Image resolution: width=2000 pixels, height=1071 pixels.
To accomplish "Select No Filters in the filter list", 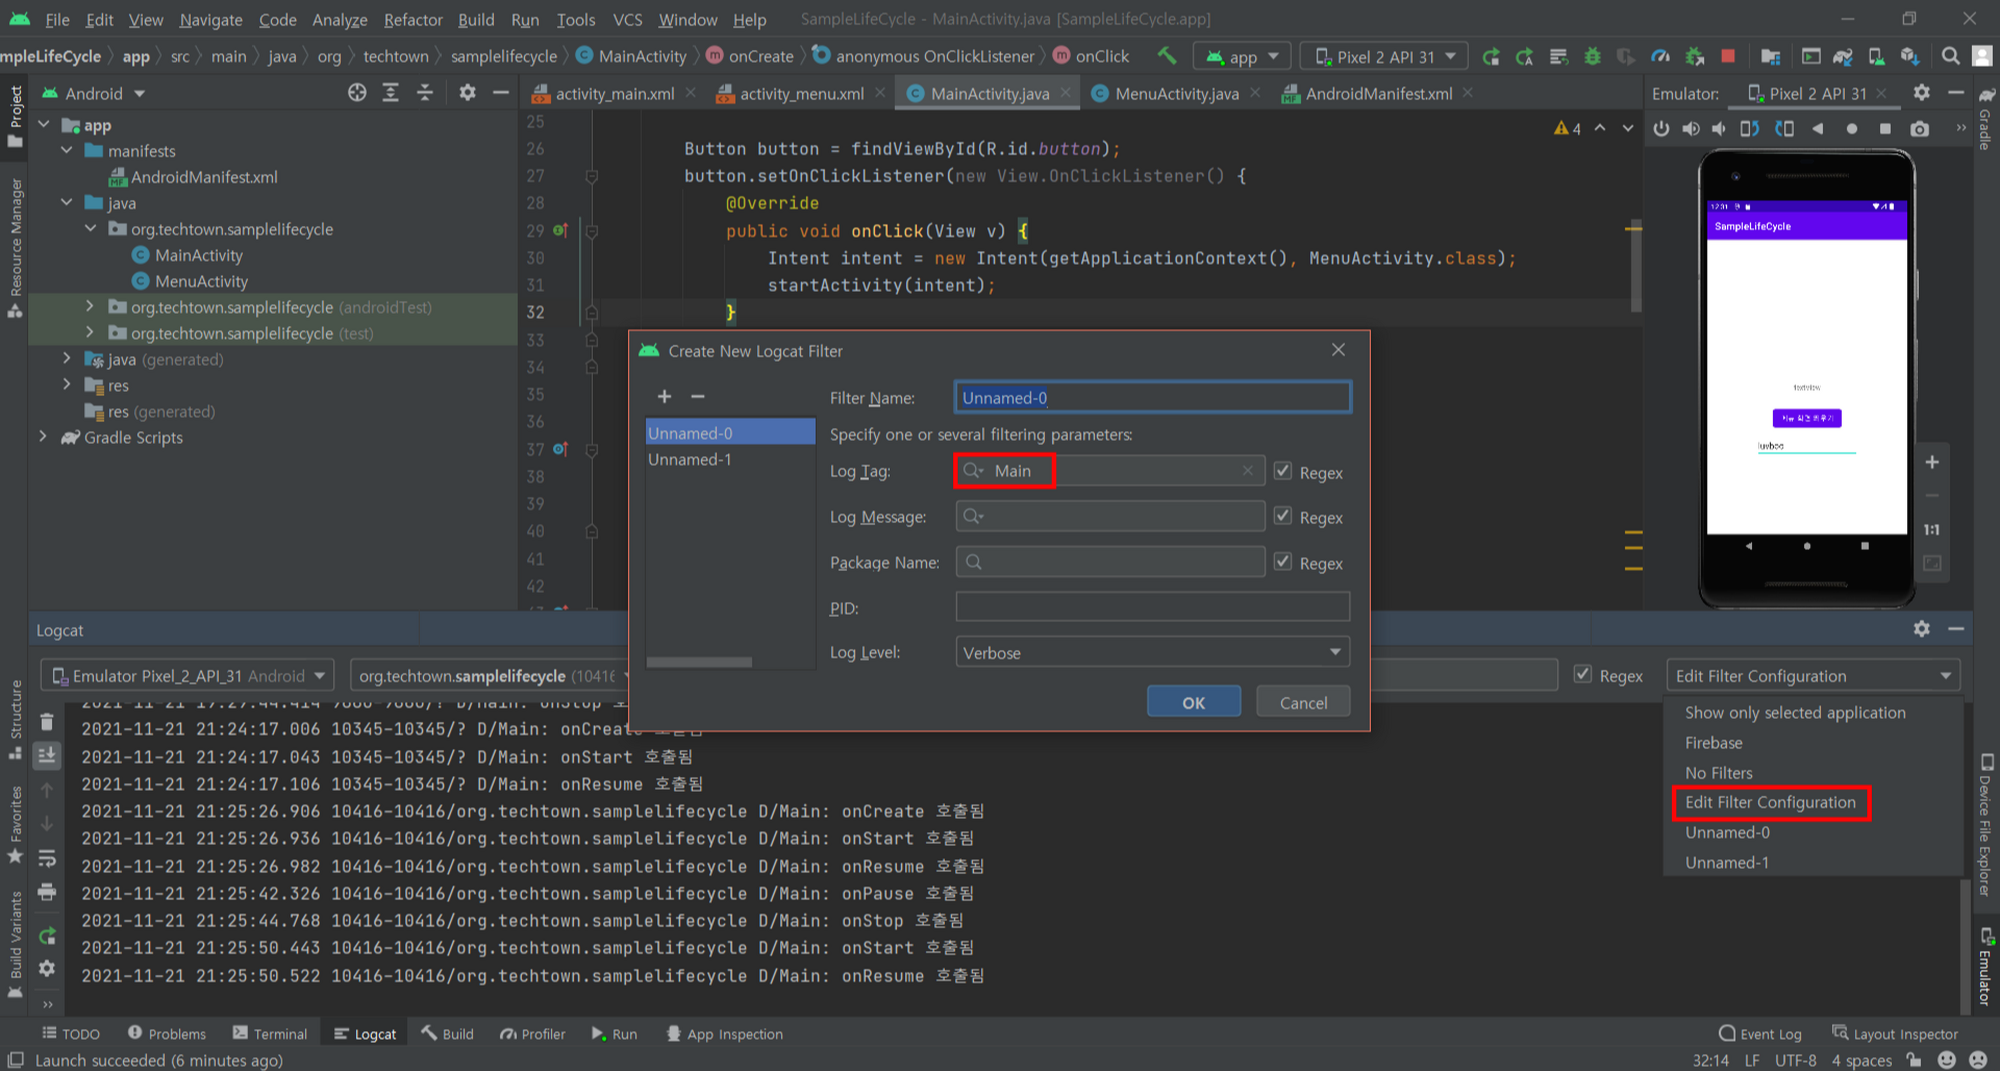I will [1718, 773].
